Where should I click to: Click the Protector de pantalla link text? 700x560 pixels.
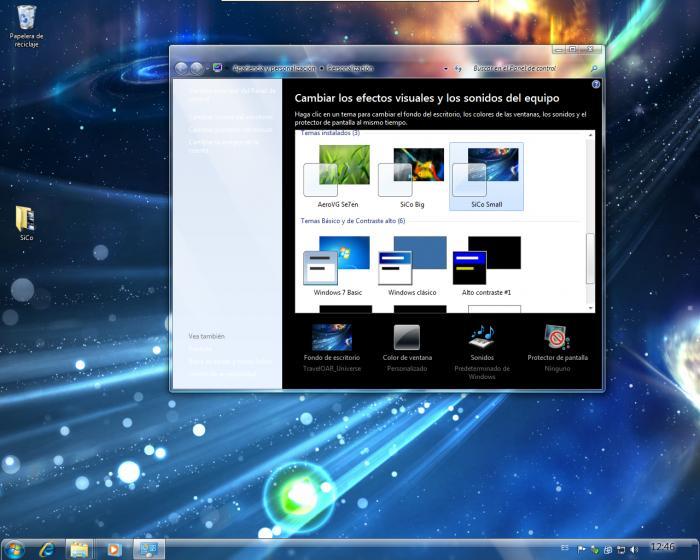pos(557,357)
